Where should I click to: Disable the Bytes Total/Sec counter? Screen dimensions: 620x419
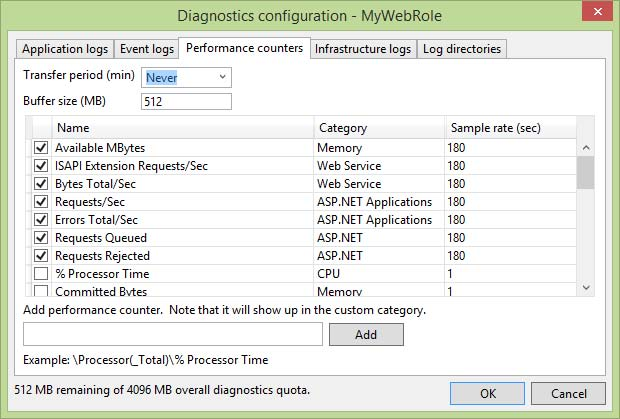[x=41, y=184]
